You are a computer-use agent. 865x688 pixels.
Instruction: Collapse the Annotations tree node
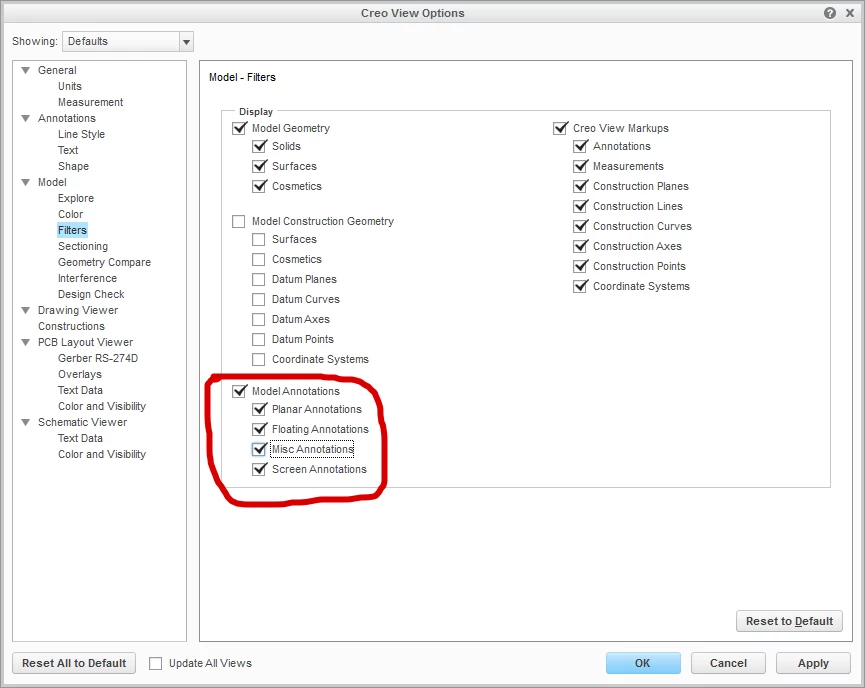coord(25,118)
